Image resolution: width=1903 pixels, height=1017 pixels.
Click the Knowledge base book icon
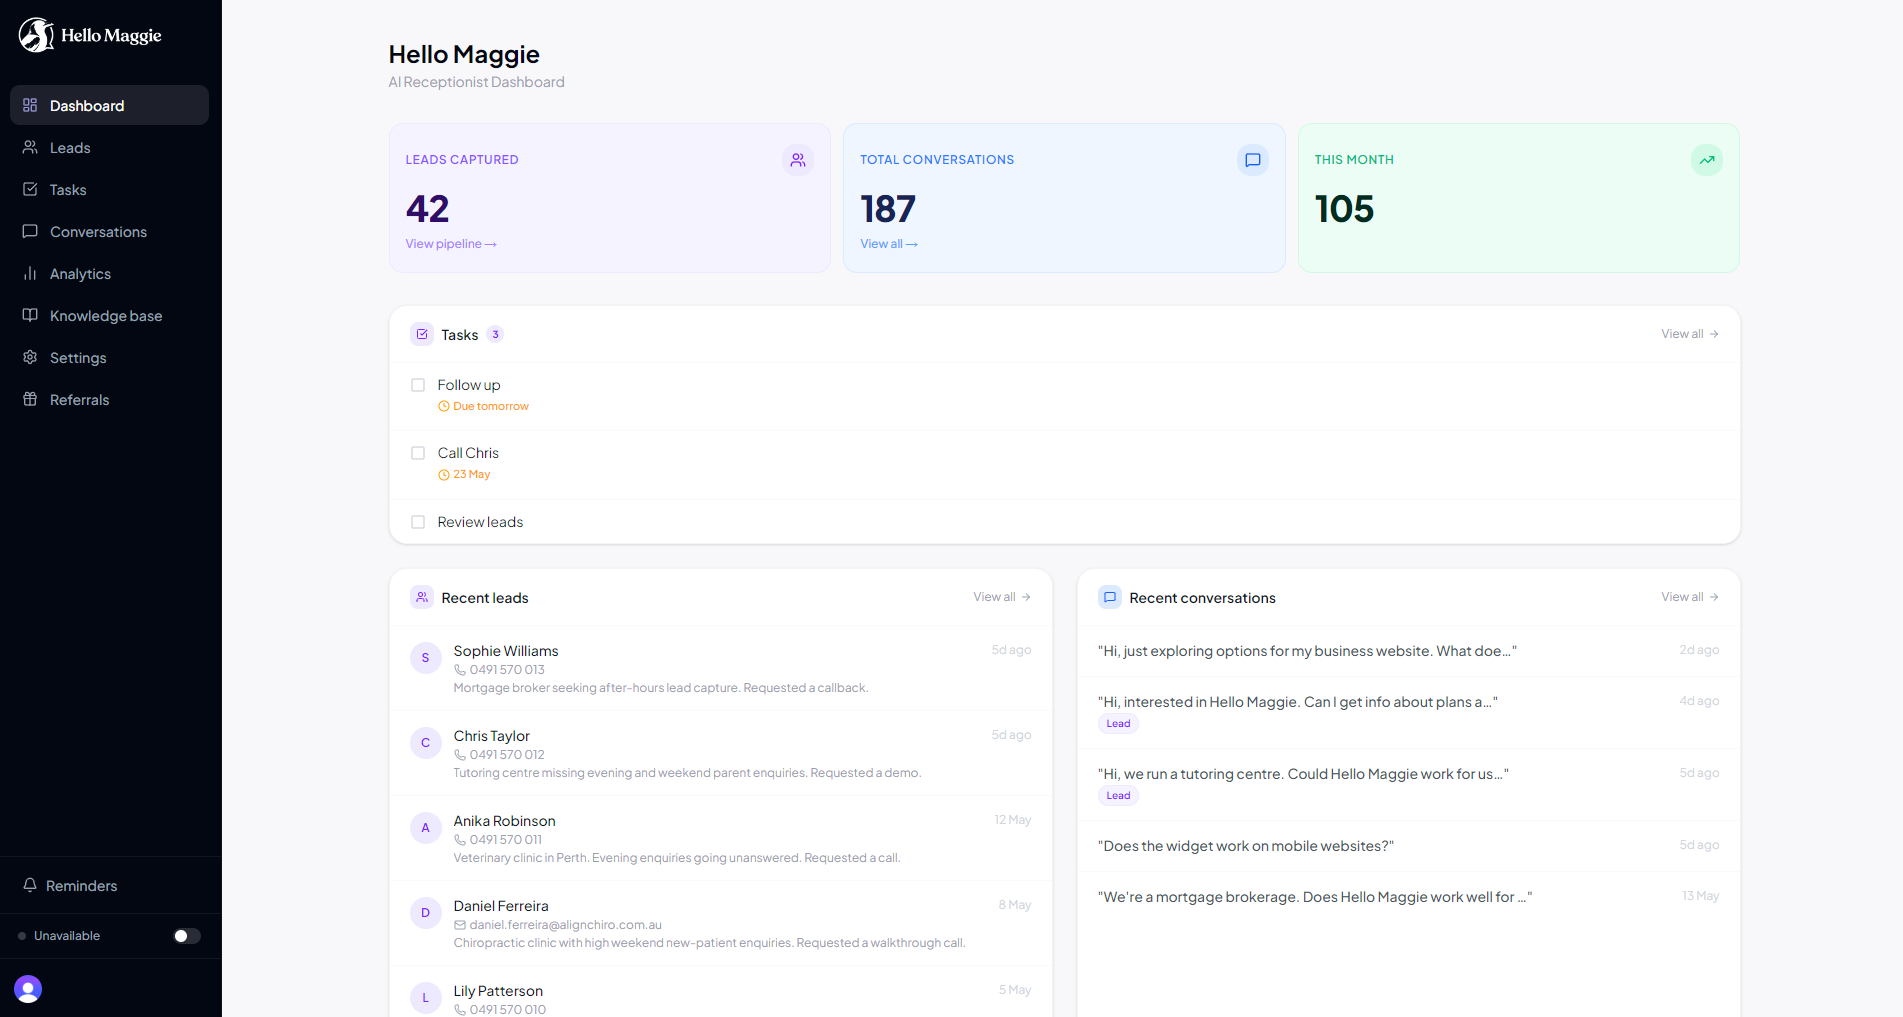tap(30, 315)
